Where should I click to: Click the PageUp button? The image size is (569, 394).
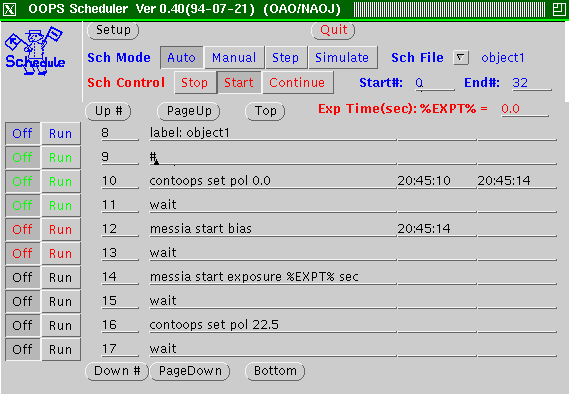189,111
